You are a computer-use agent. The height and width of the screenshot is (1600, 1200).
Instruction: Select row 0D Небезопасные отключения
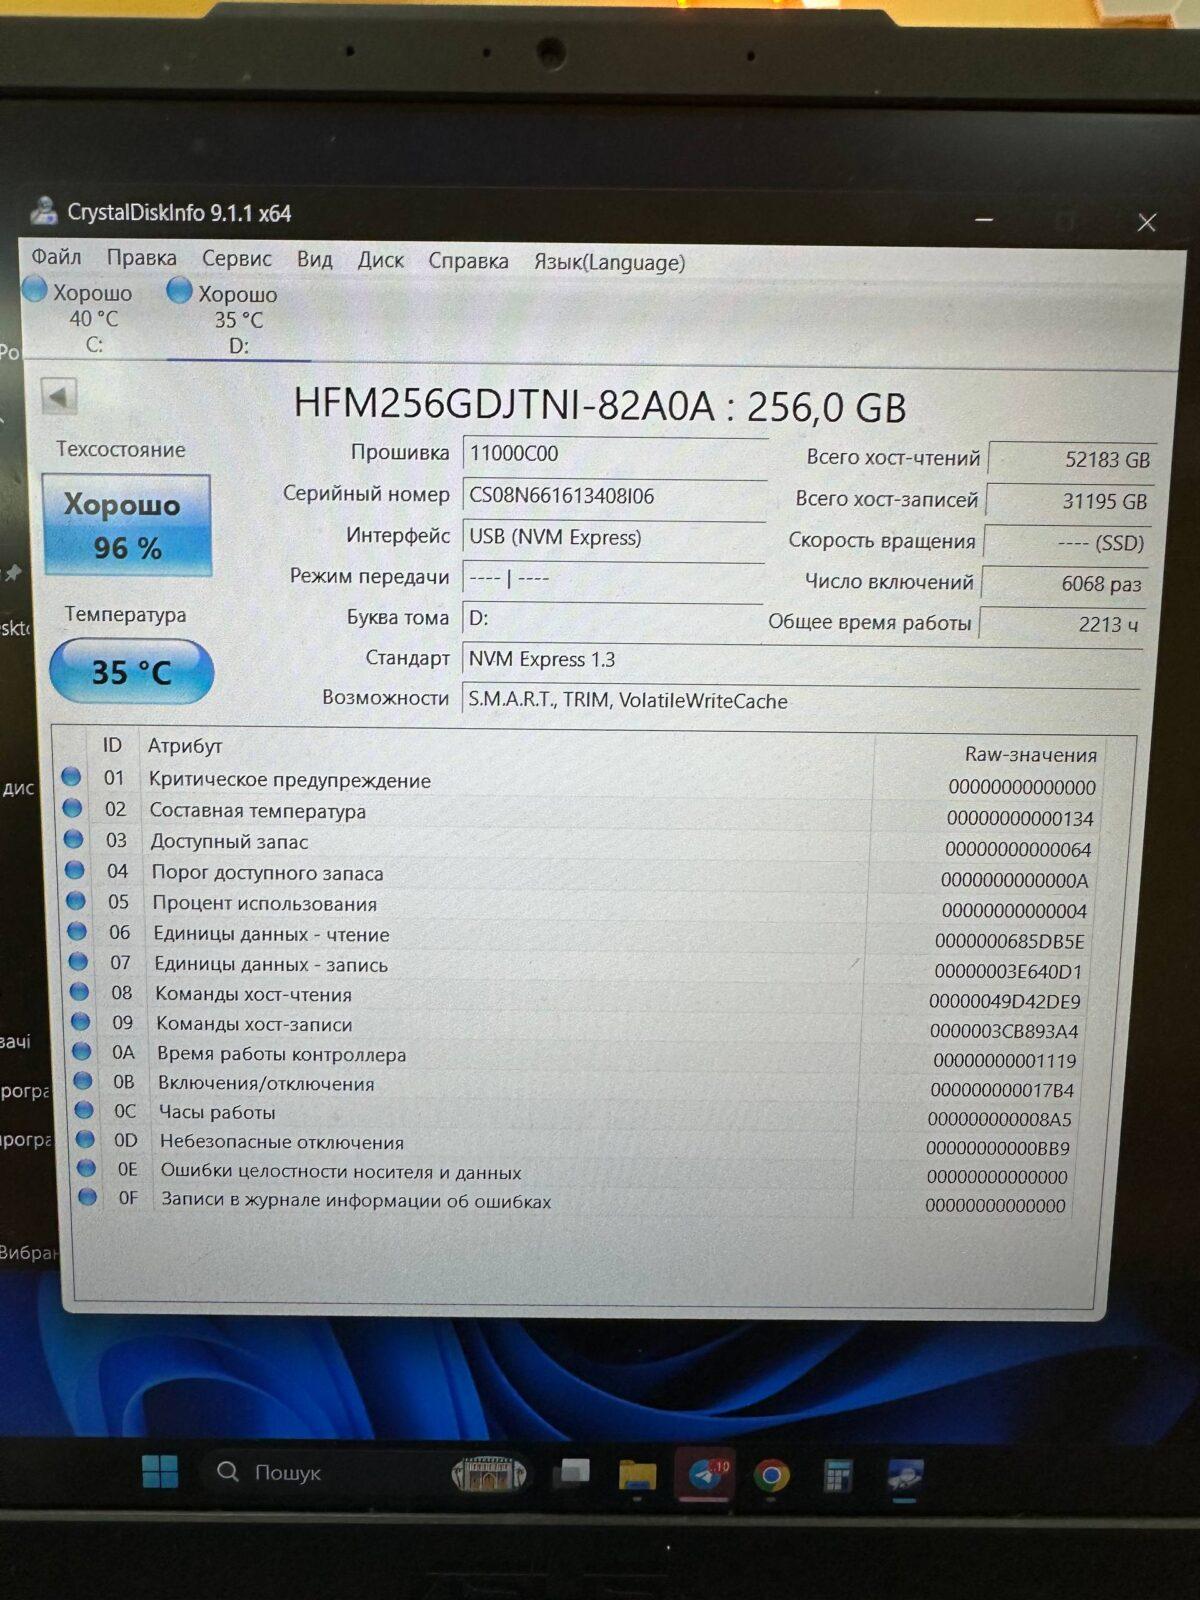pos(580,1143)
